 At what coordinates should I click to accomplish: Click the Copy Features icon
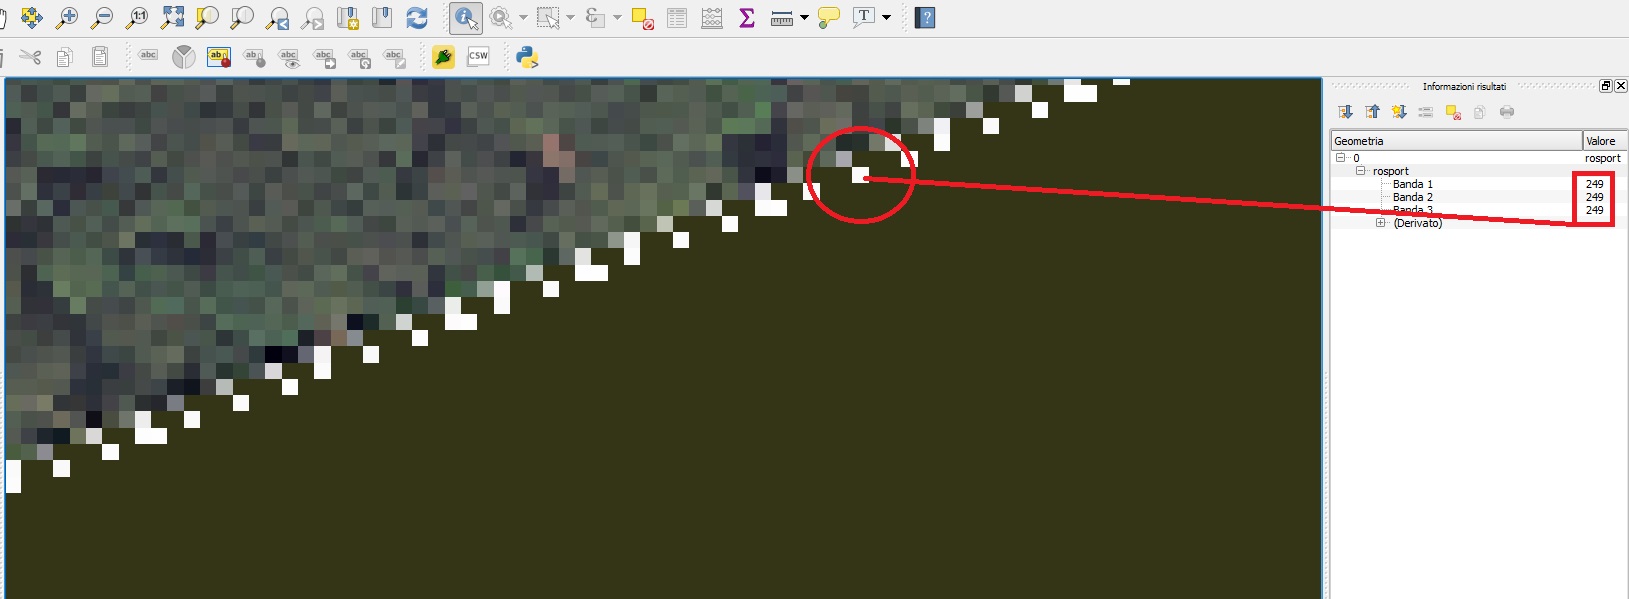[x=65, y=57]
